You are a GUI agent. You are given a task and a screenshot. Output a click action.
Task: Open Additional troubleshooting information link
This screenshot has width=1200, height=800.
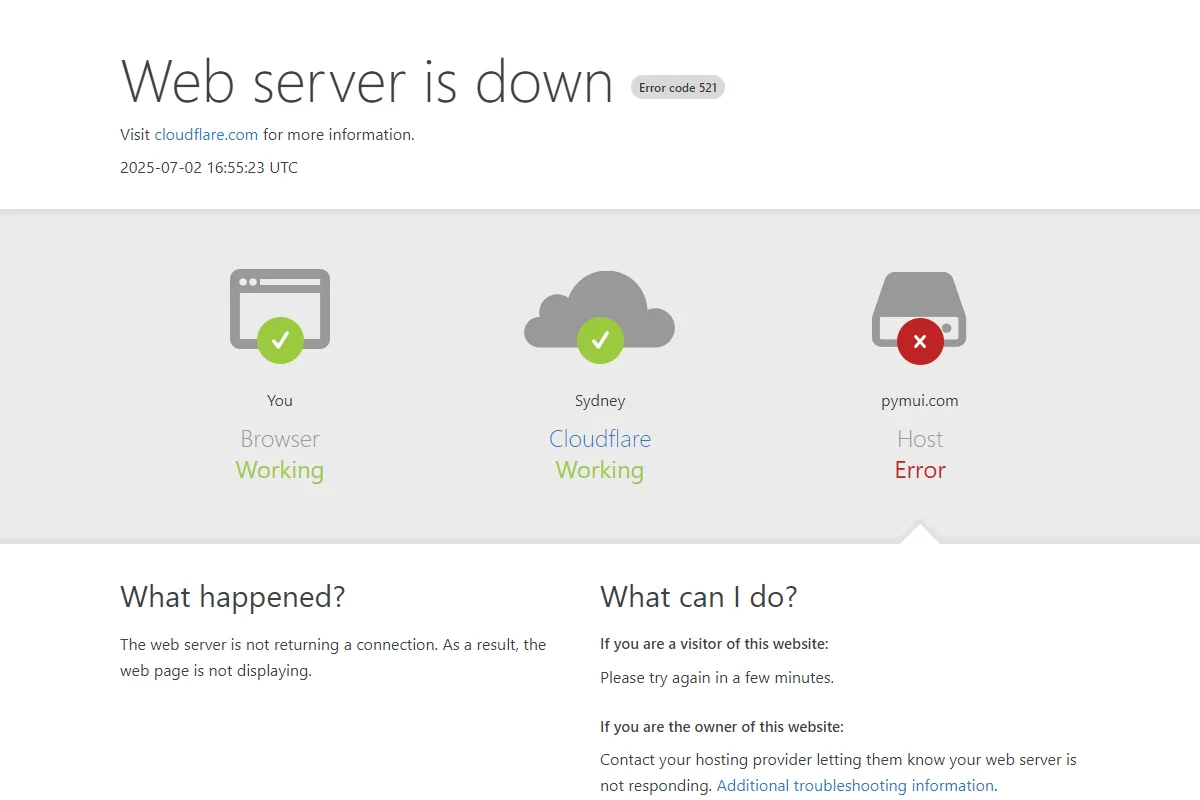click(855, 786)
